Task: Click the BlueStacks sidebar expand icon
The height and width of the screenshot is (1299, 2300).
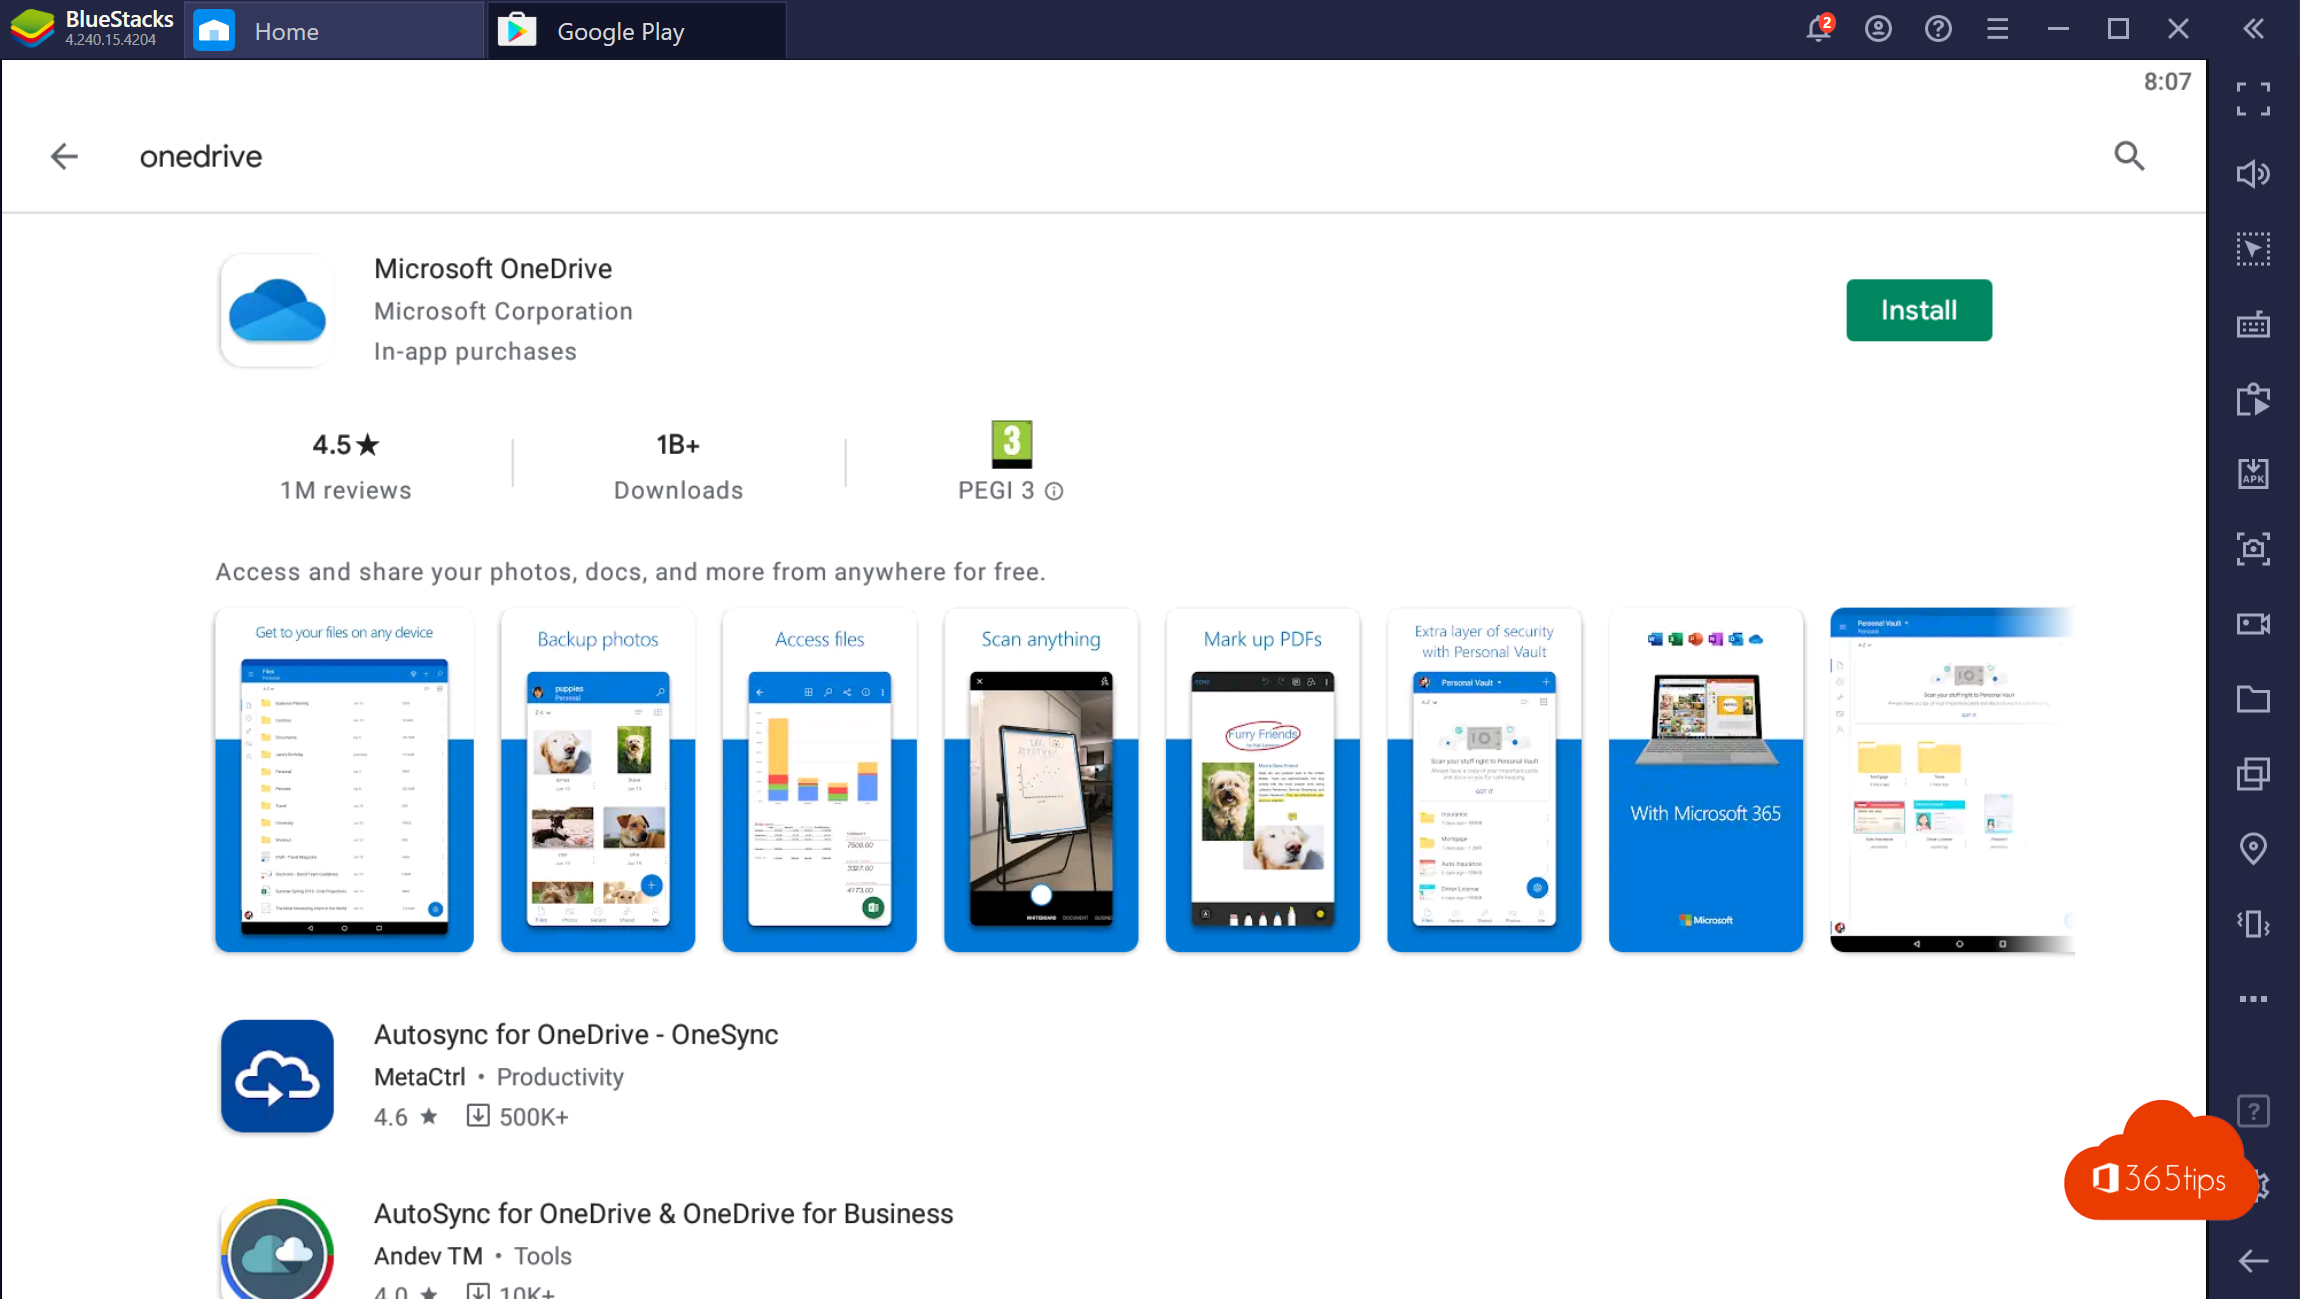Action: pyautogui.click(x=2254, y=28)
